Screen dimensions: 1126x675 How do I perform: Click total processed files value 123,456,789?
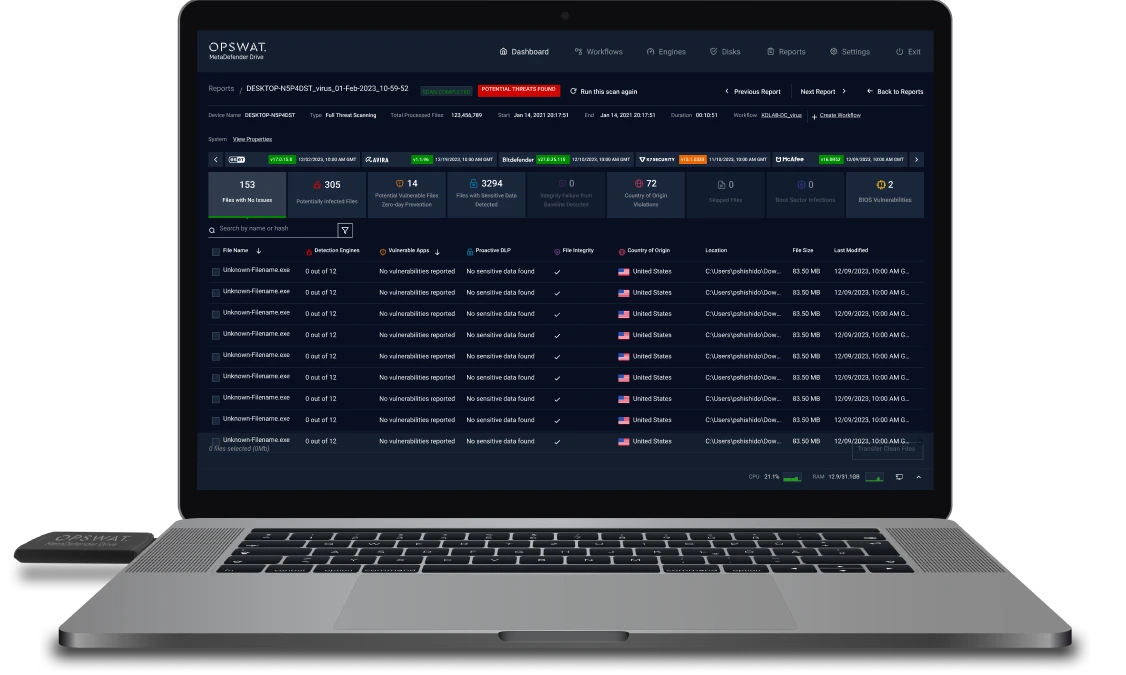(467, 115)
